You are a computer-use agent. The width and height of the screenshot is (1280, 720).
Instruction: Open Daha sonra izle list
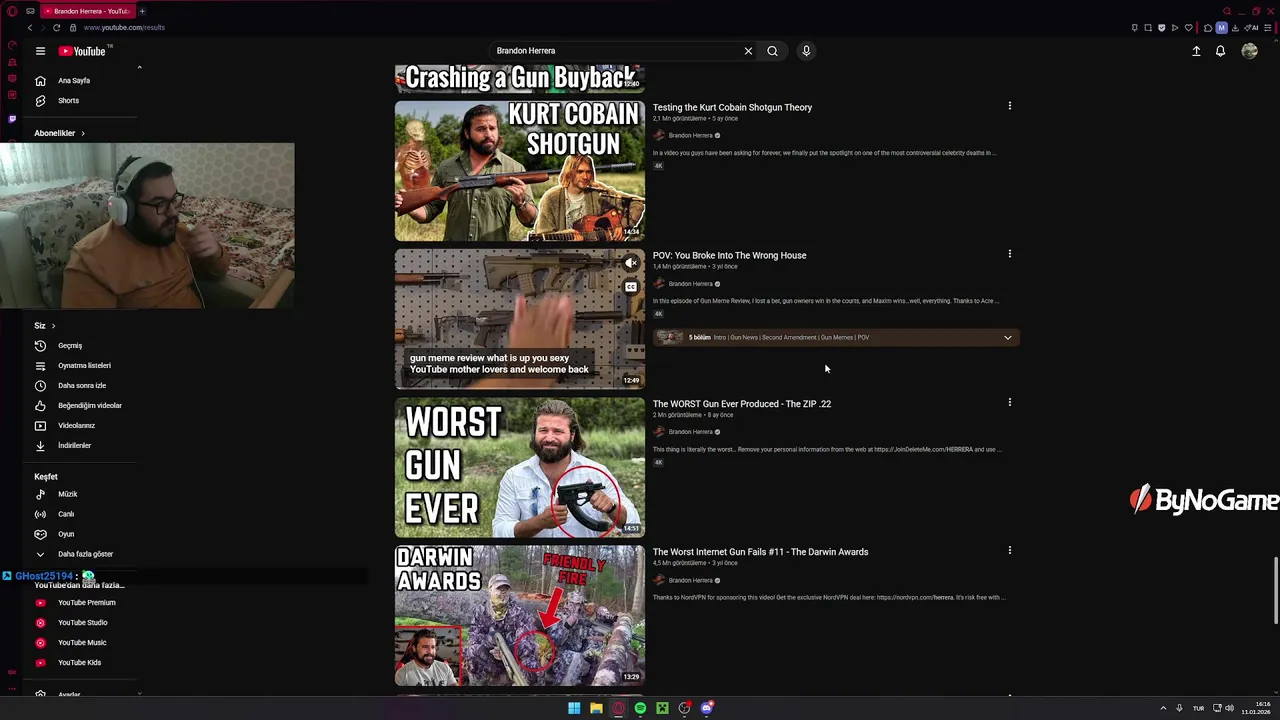coord(81,386)
